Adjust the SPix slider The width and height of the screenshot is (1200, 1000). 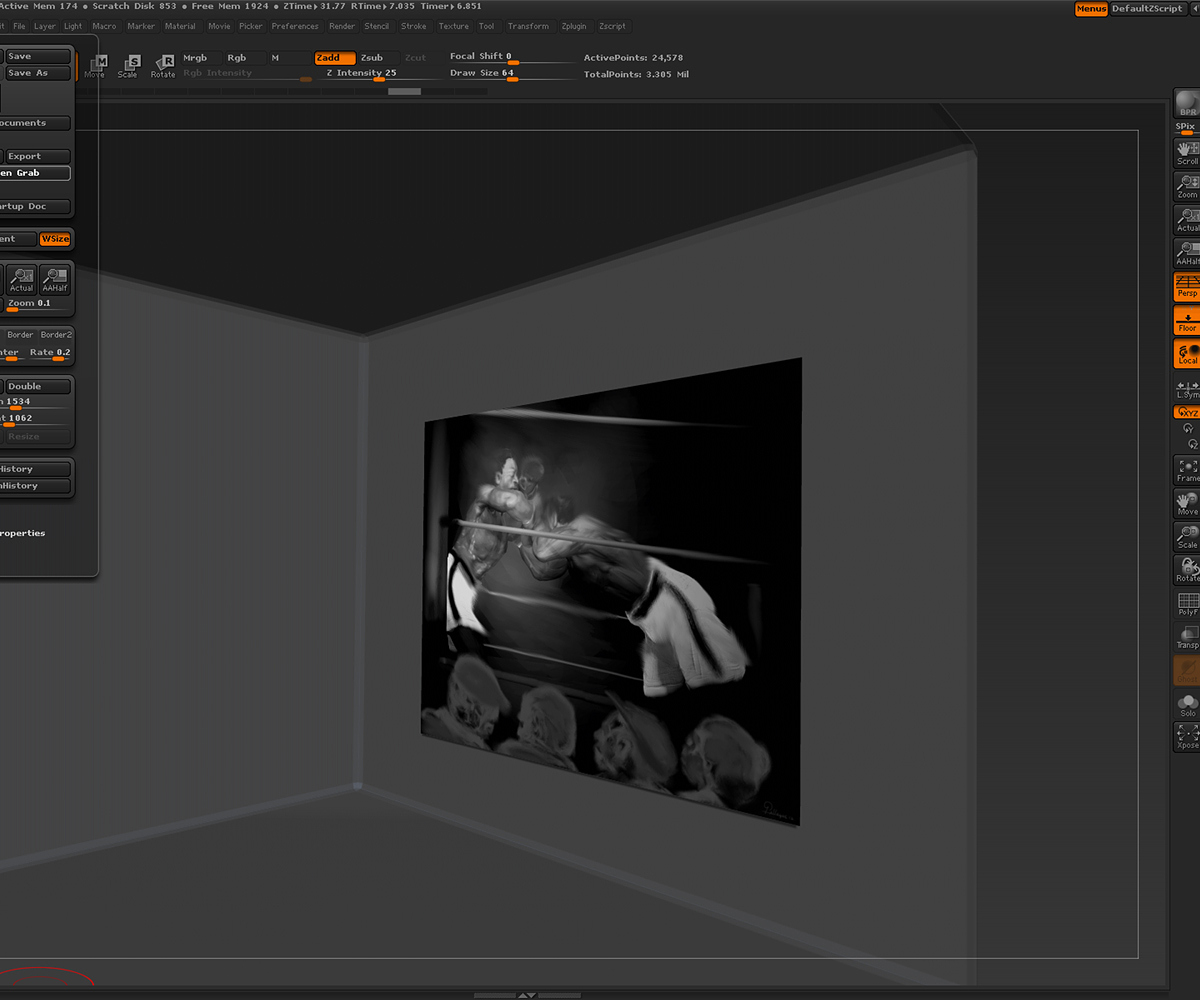1187,128
